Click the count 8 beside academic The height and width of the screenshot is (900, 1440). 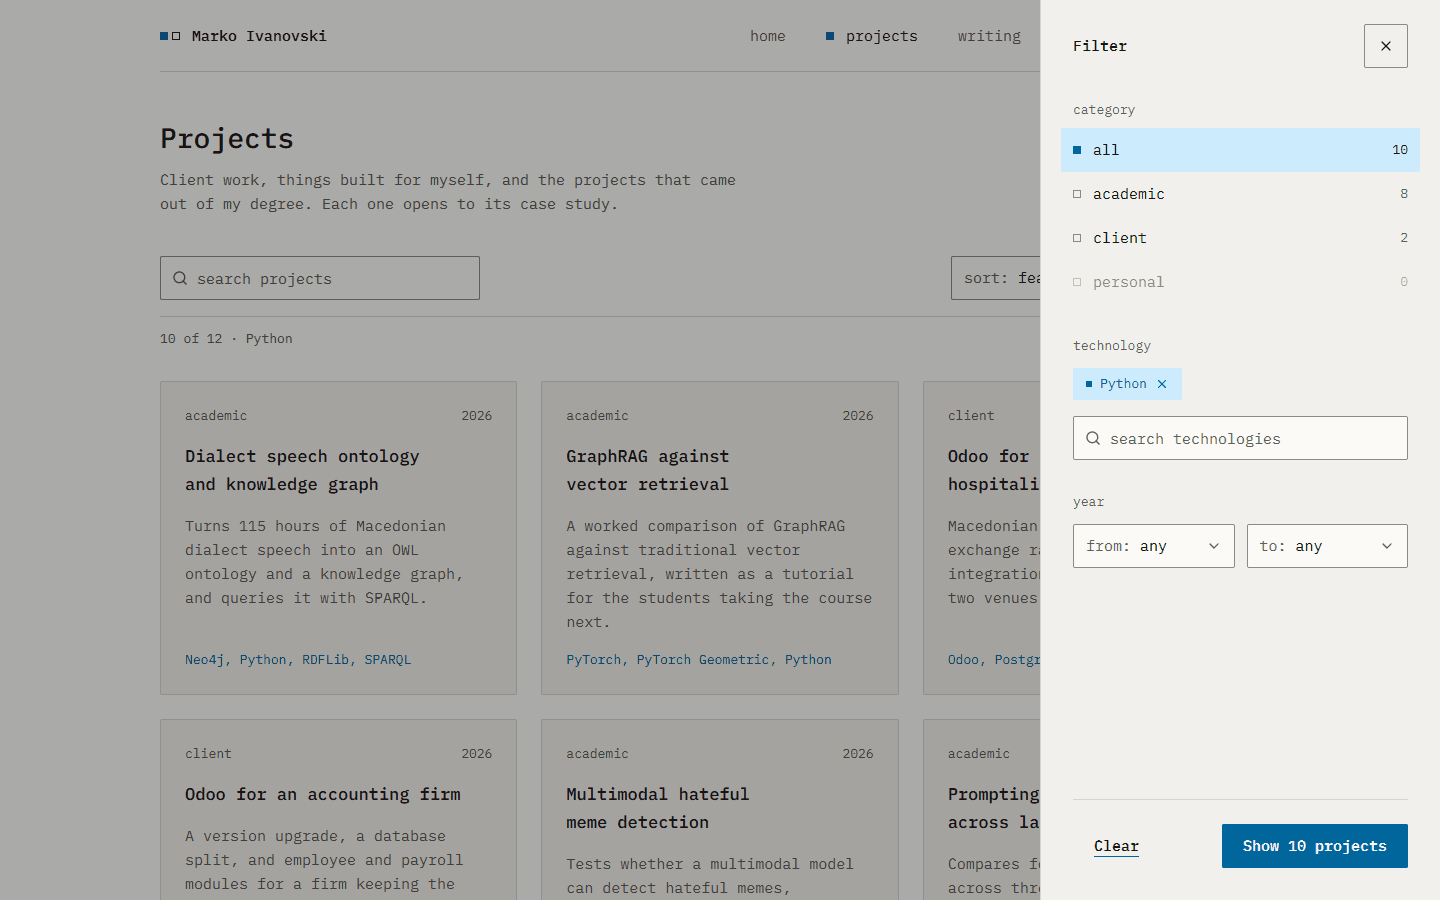(1404, 194)
